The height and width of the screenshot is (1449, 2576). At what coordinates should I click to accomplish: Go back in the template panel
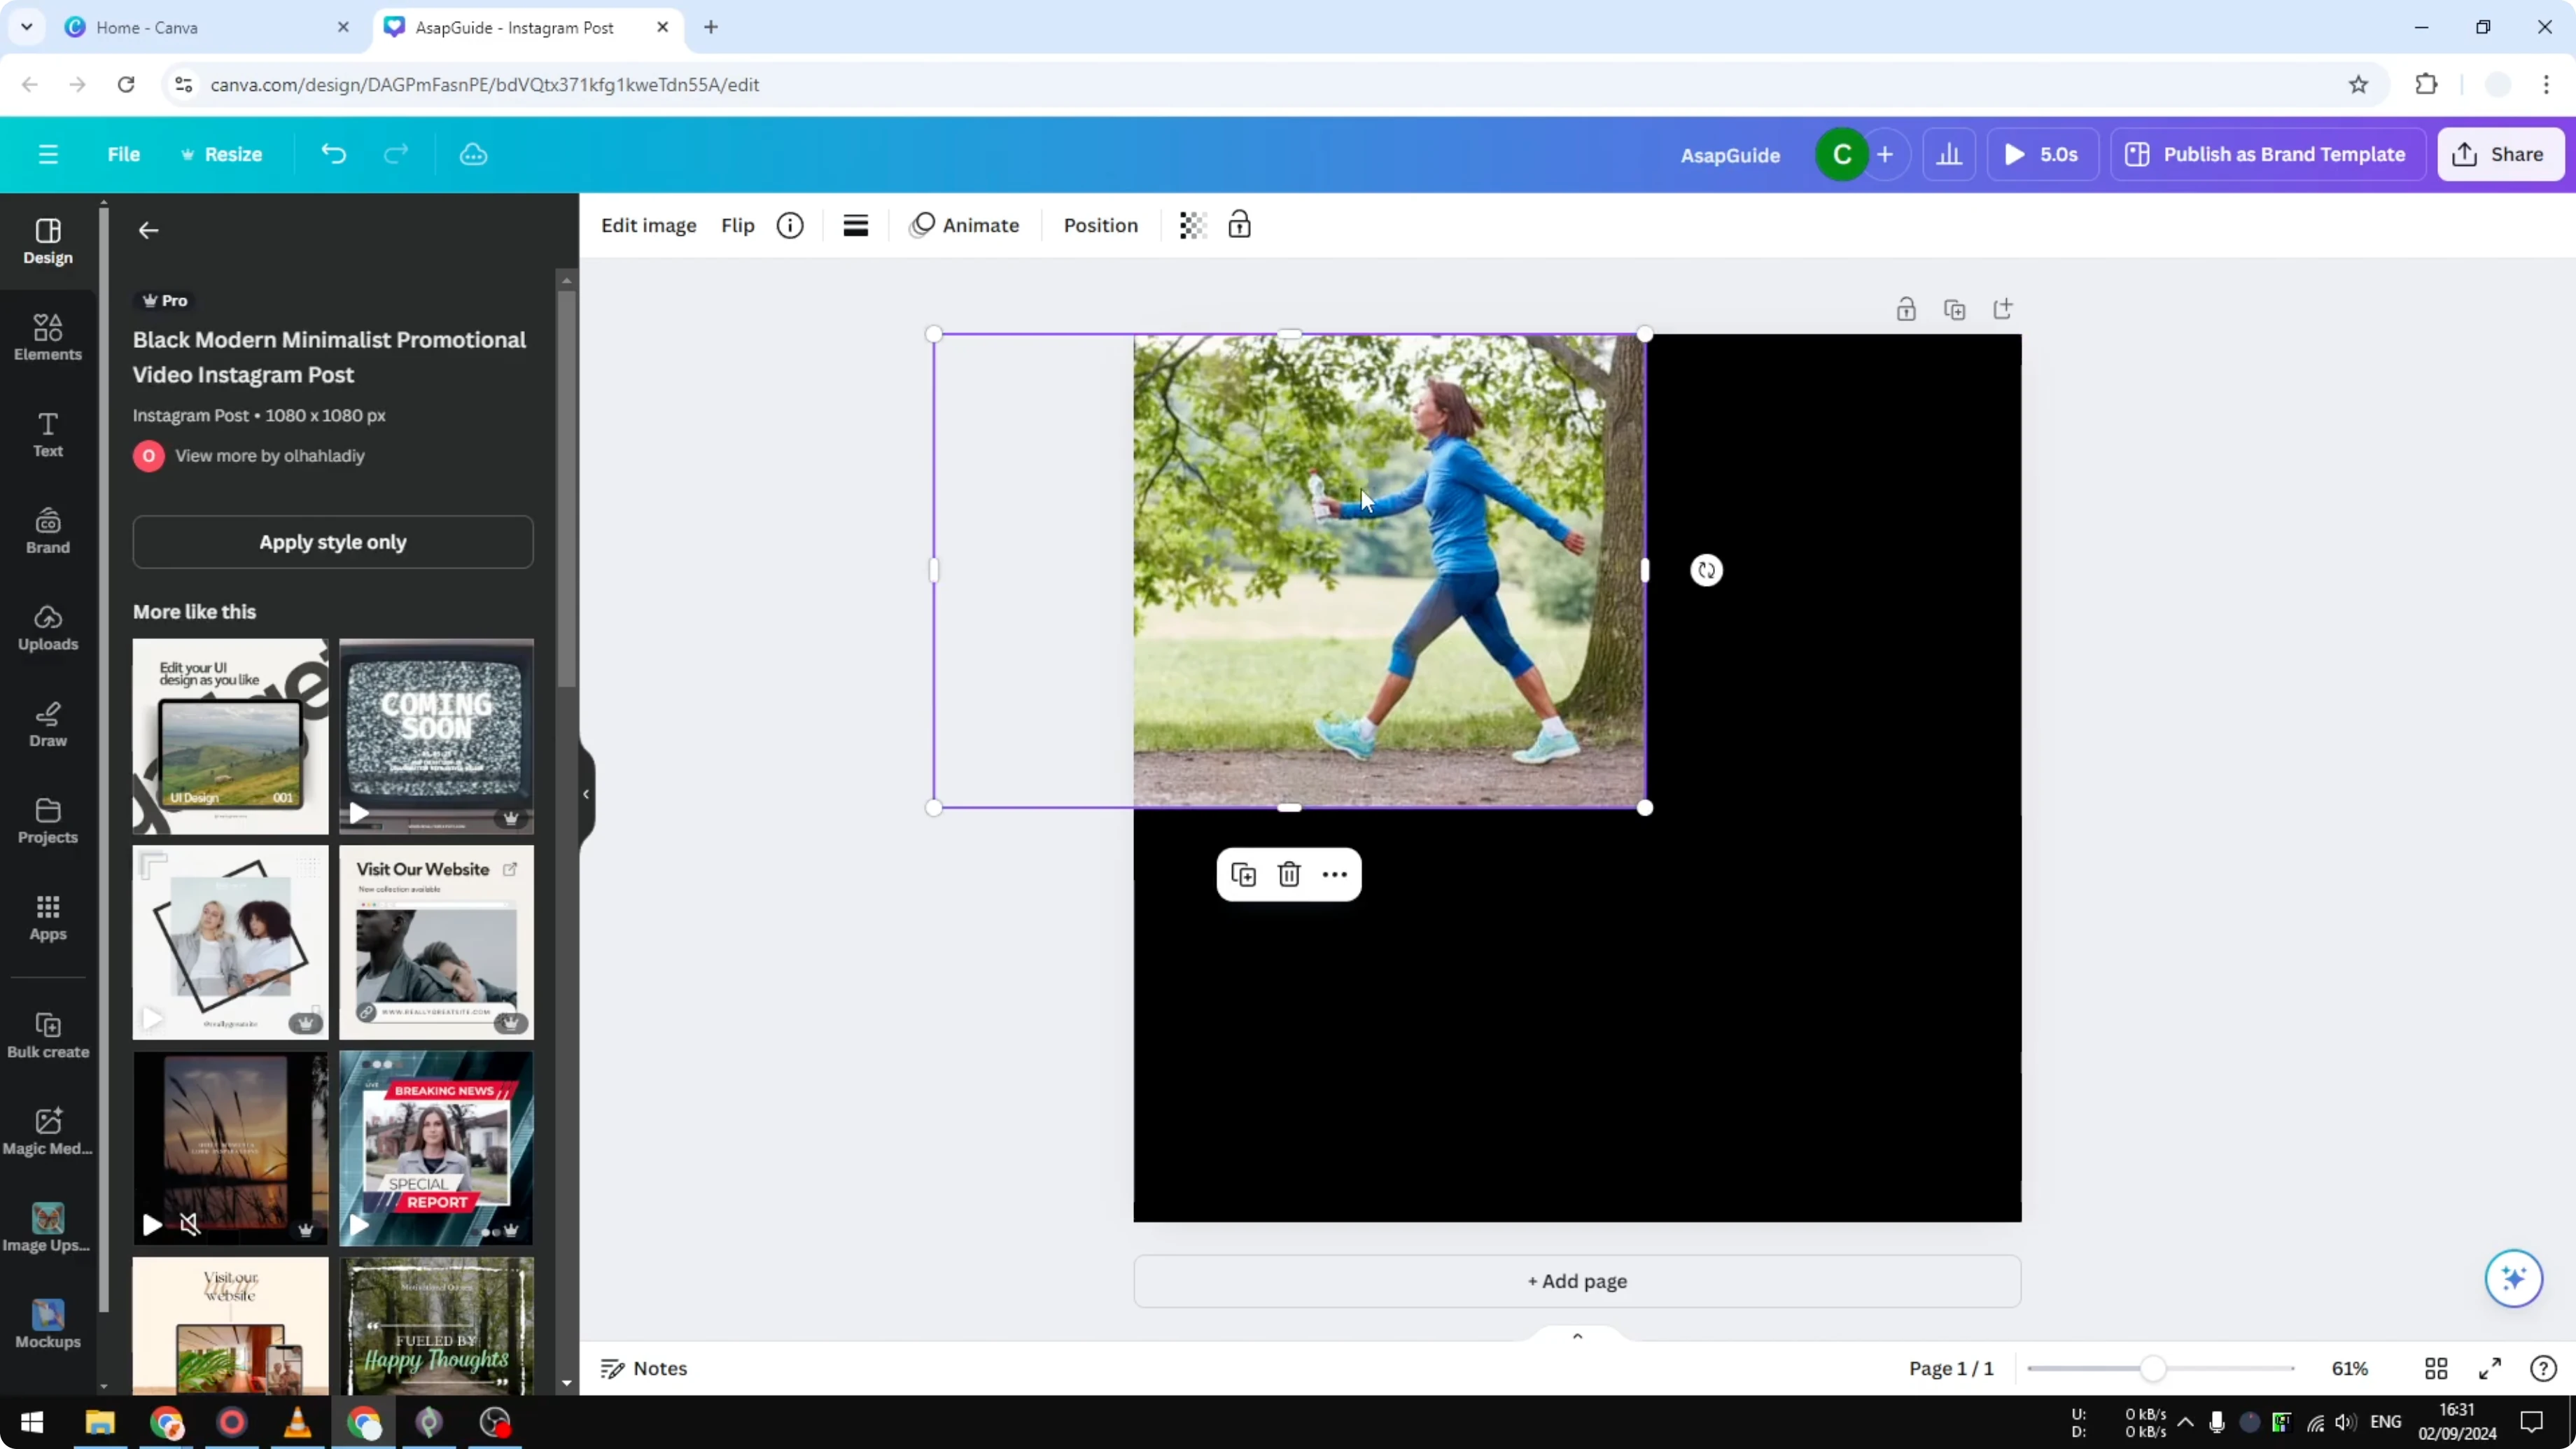pyautogui.click(x=148, y=231)
